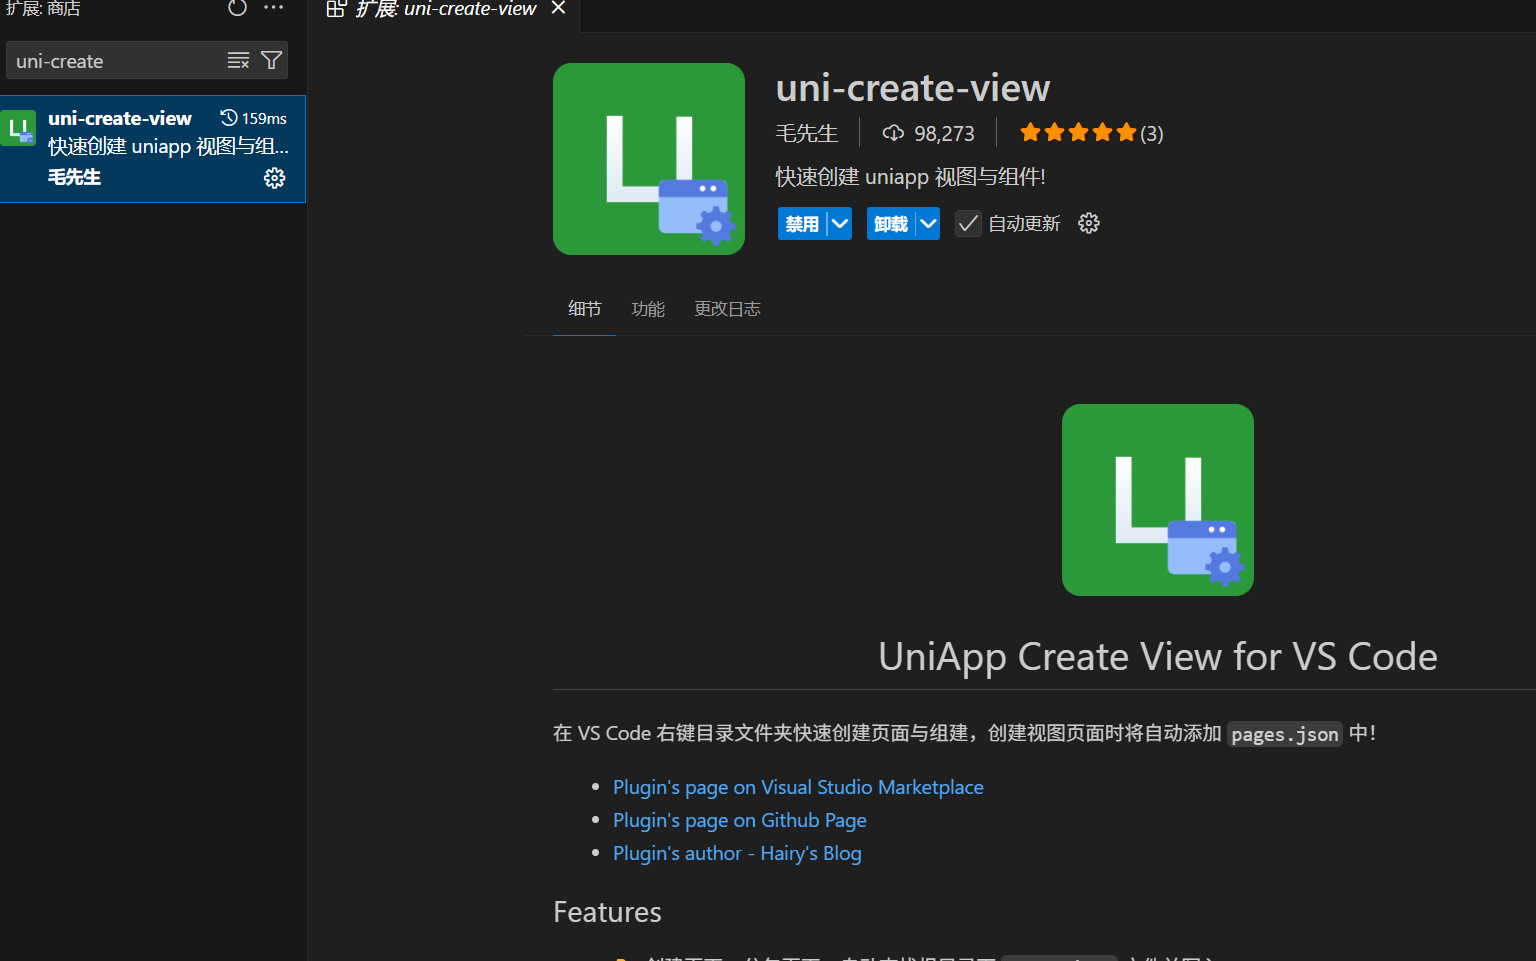
Task: Open publisher 毛先生 link in header
Action: pyautogui.click(x=807, y=133)
